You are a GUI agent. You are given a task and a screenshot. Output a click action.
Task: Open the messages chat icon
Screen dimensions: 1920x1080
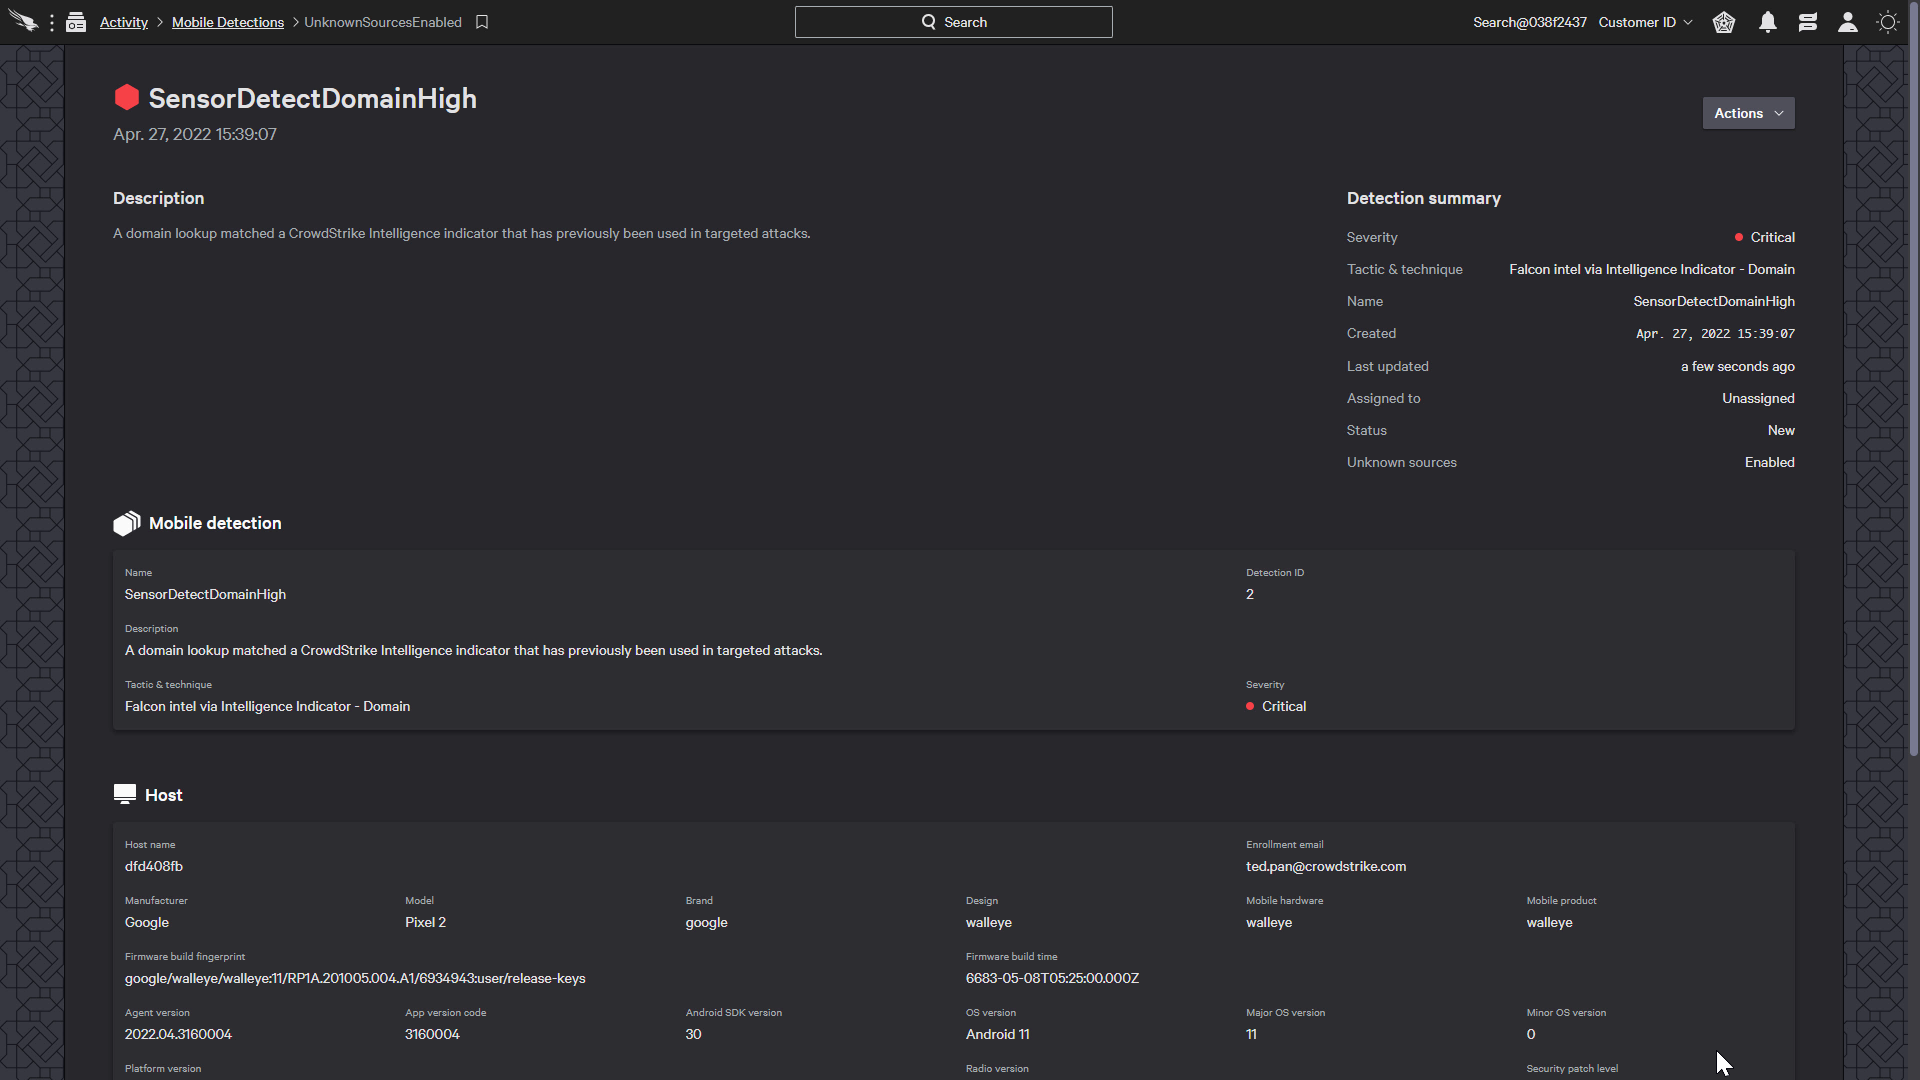[x=1807, y=22]
